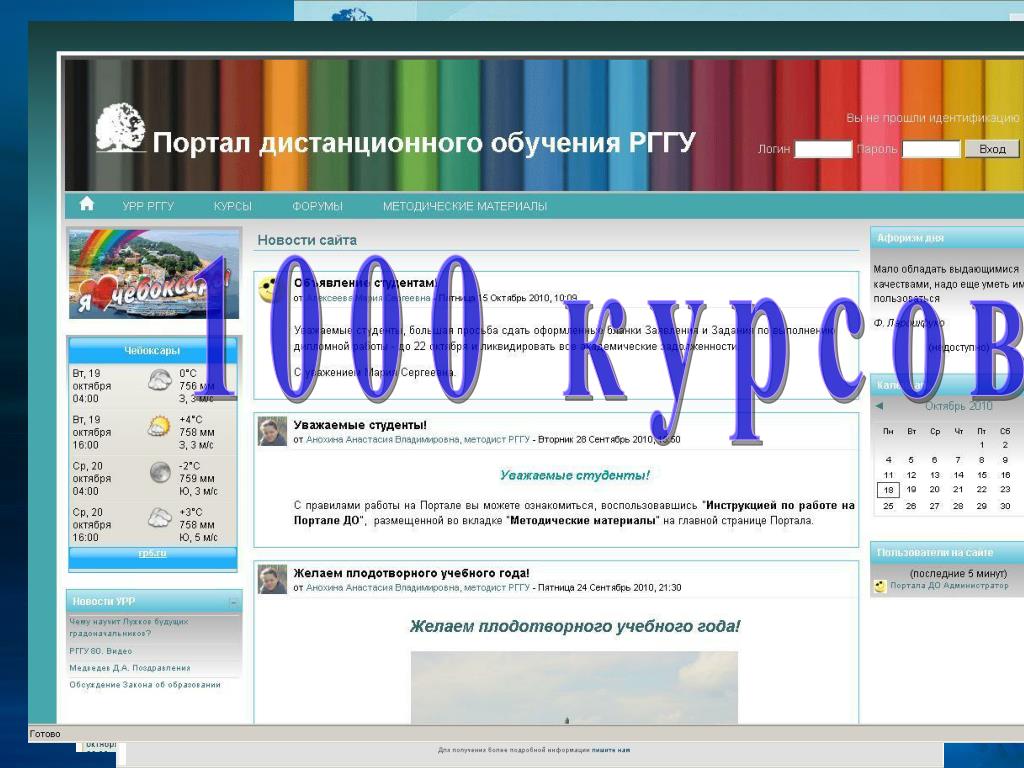Open Медведев Д.А. Поздравления link

[x=130, y=668]
